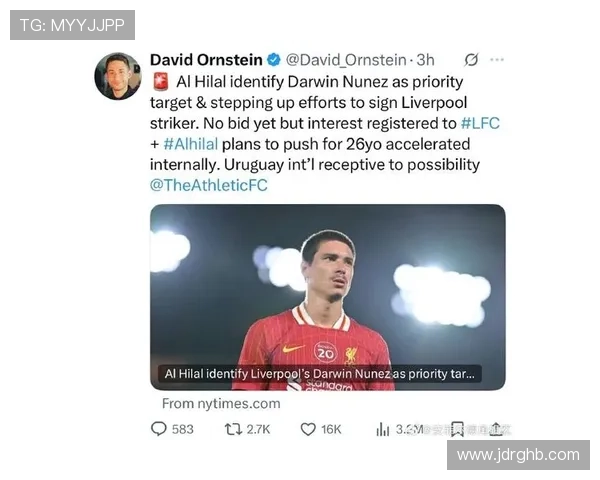Open the Darwin Nunez article image card
Image resolution: width=600 pixels, height=480 pixels.
pyautogui.click(x=328, y=297)
